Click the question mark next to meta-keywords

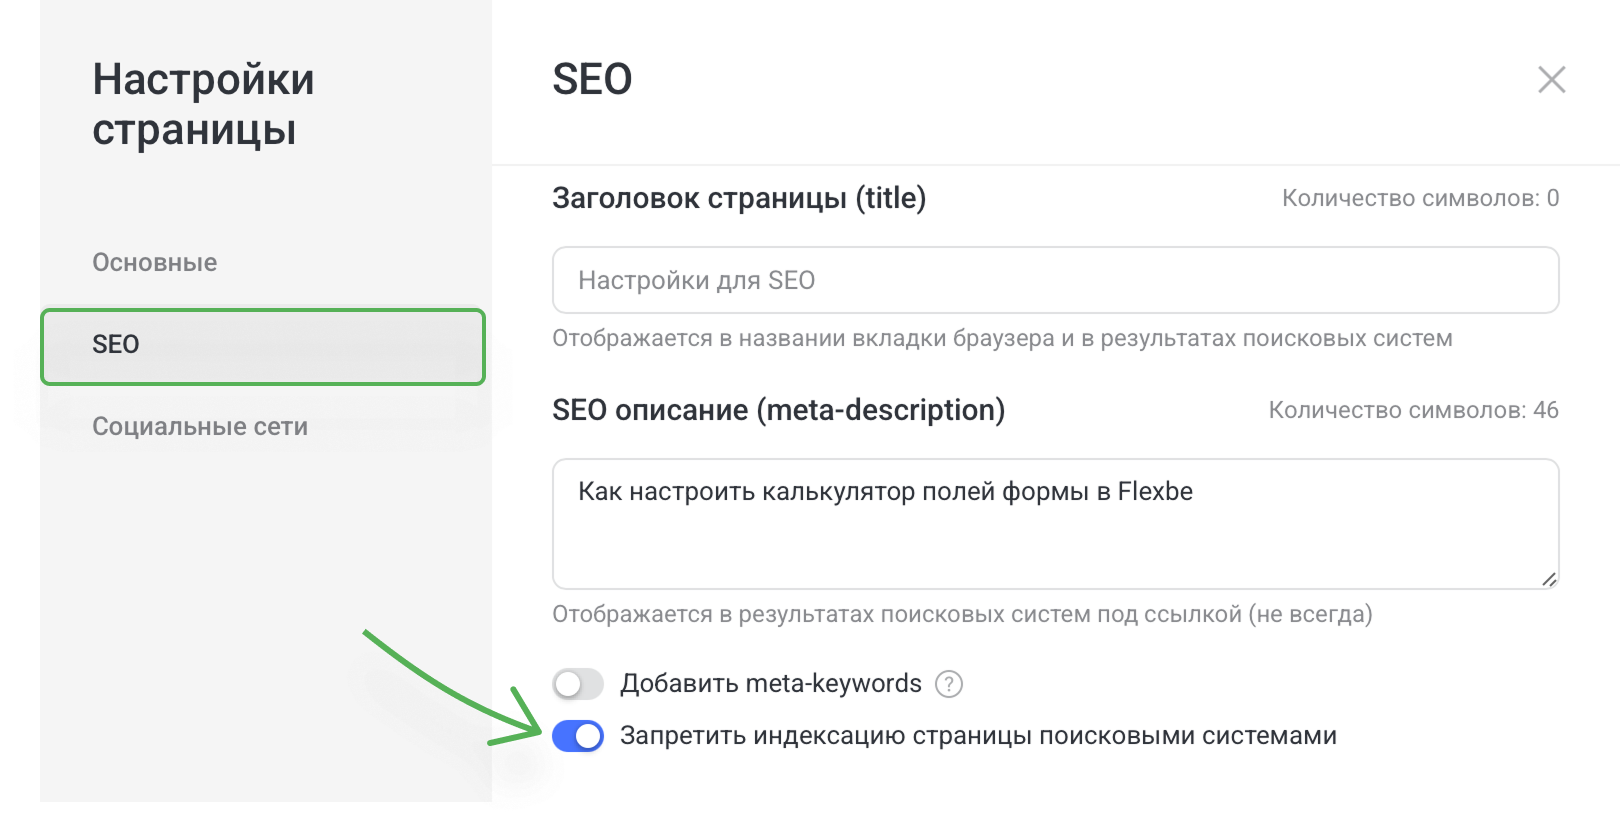coord(950,684)
